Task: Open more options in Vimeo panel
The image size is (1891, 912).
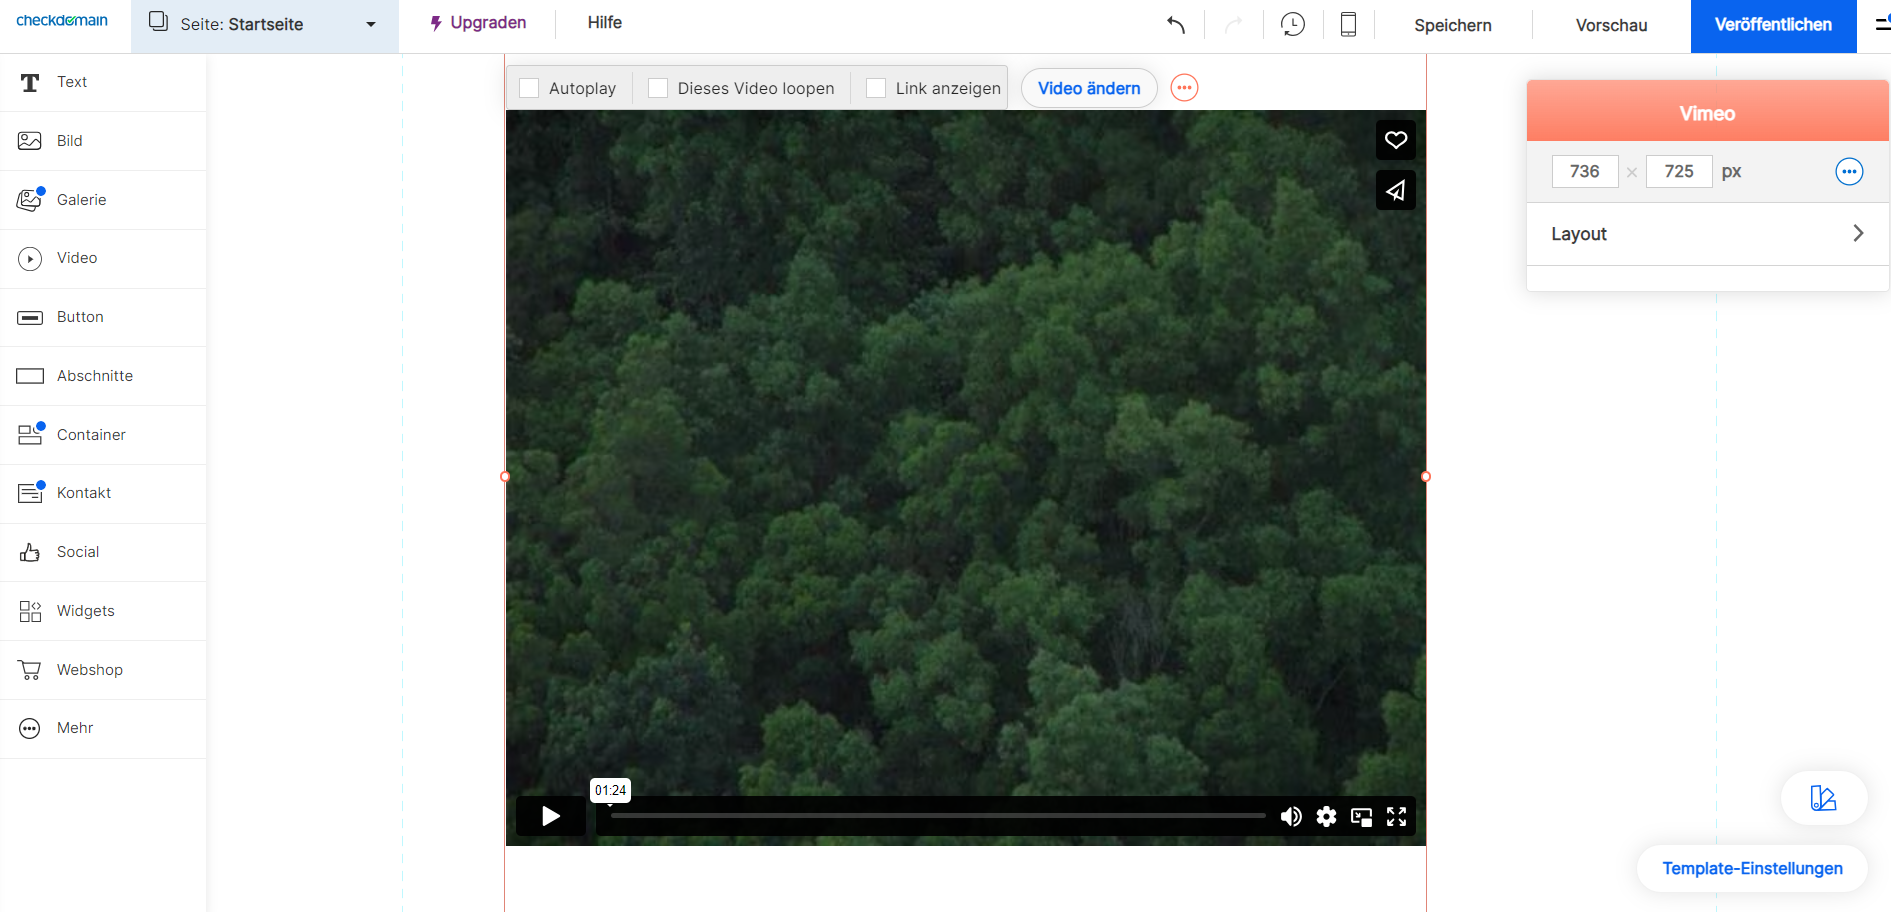Action: 1849,172
